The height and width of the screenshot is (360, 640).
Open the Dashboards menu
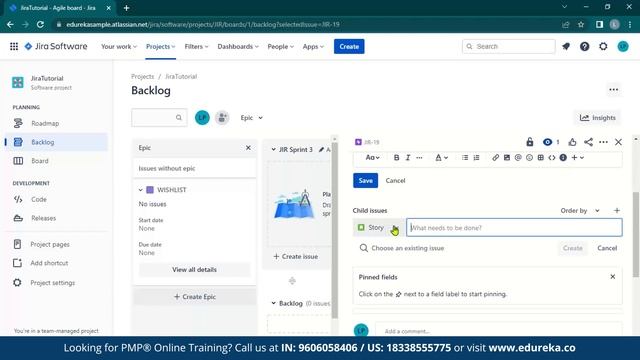click(238, 47)
